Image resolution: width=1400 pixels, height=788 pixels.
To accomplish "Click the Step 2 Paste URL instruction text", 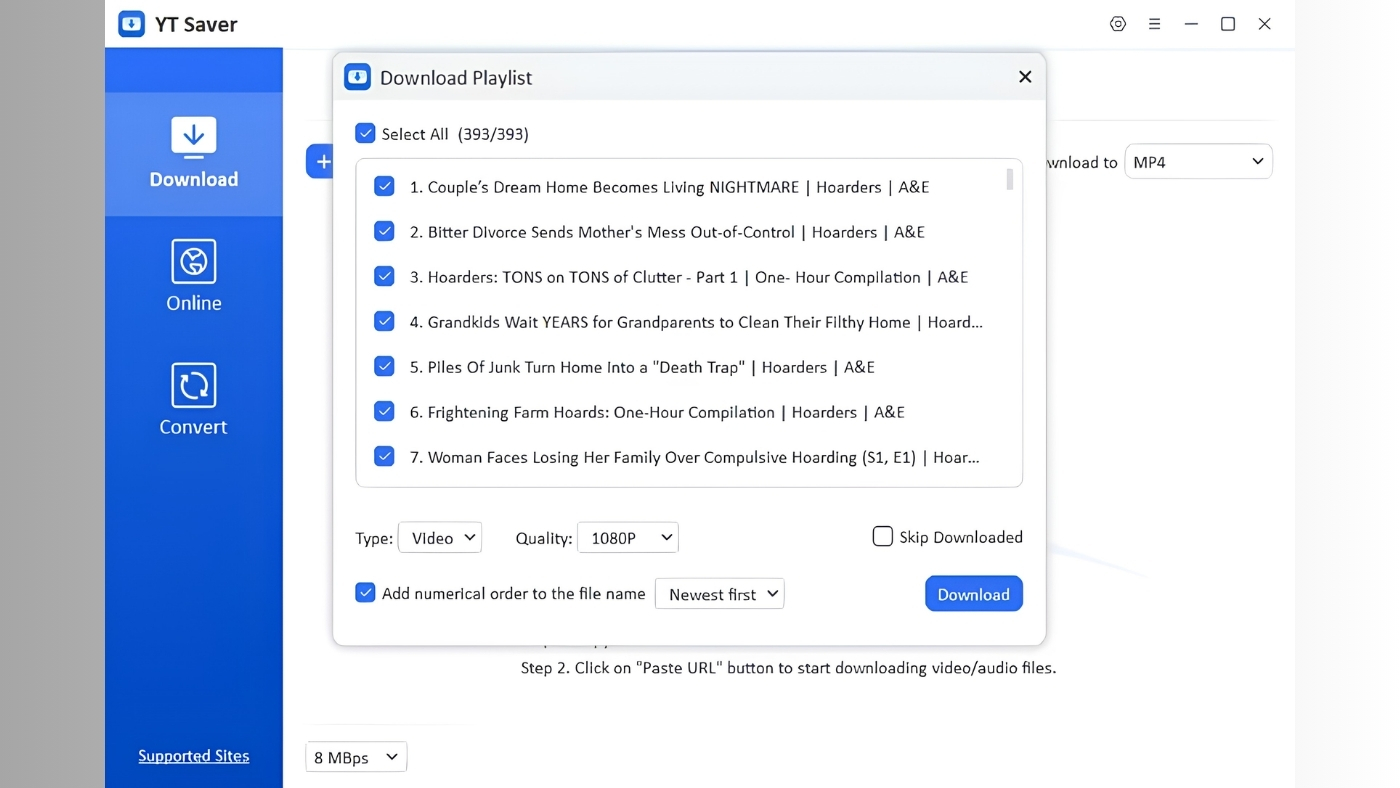I will pos(788,667).
